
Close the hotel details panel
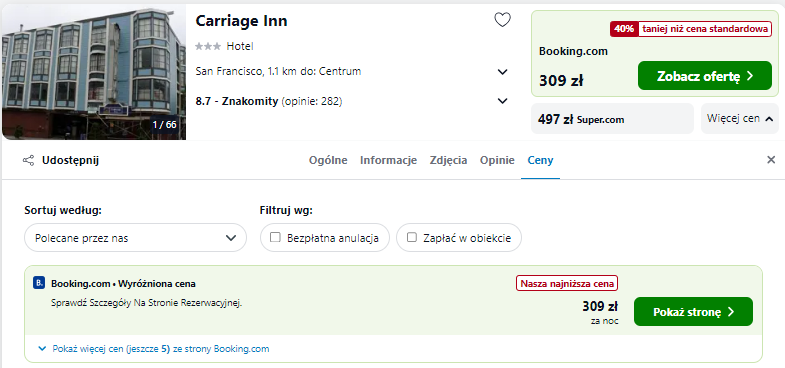pos(771,160)
